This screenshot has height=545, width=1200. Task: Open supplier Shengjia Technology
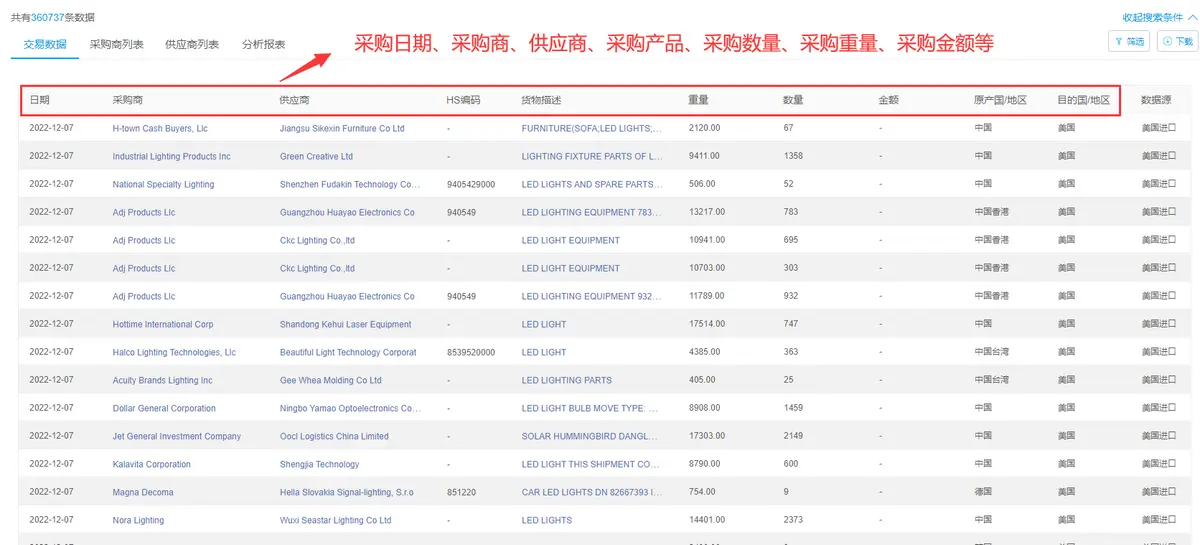pos(319,464)
